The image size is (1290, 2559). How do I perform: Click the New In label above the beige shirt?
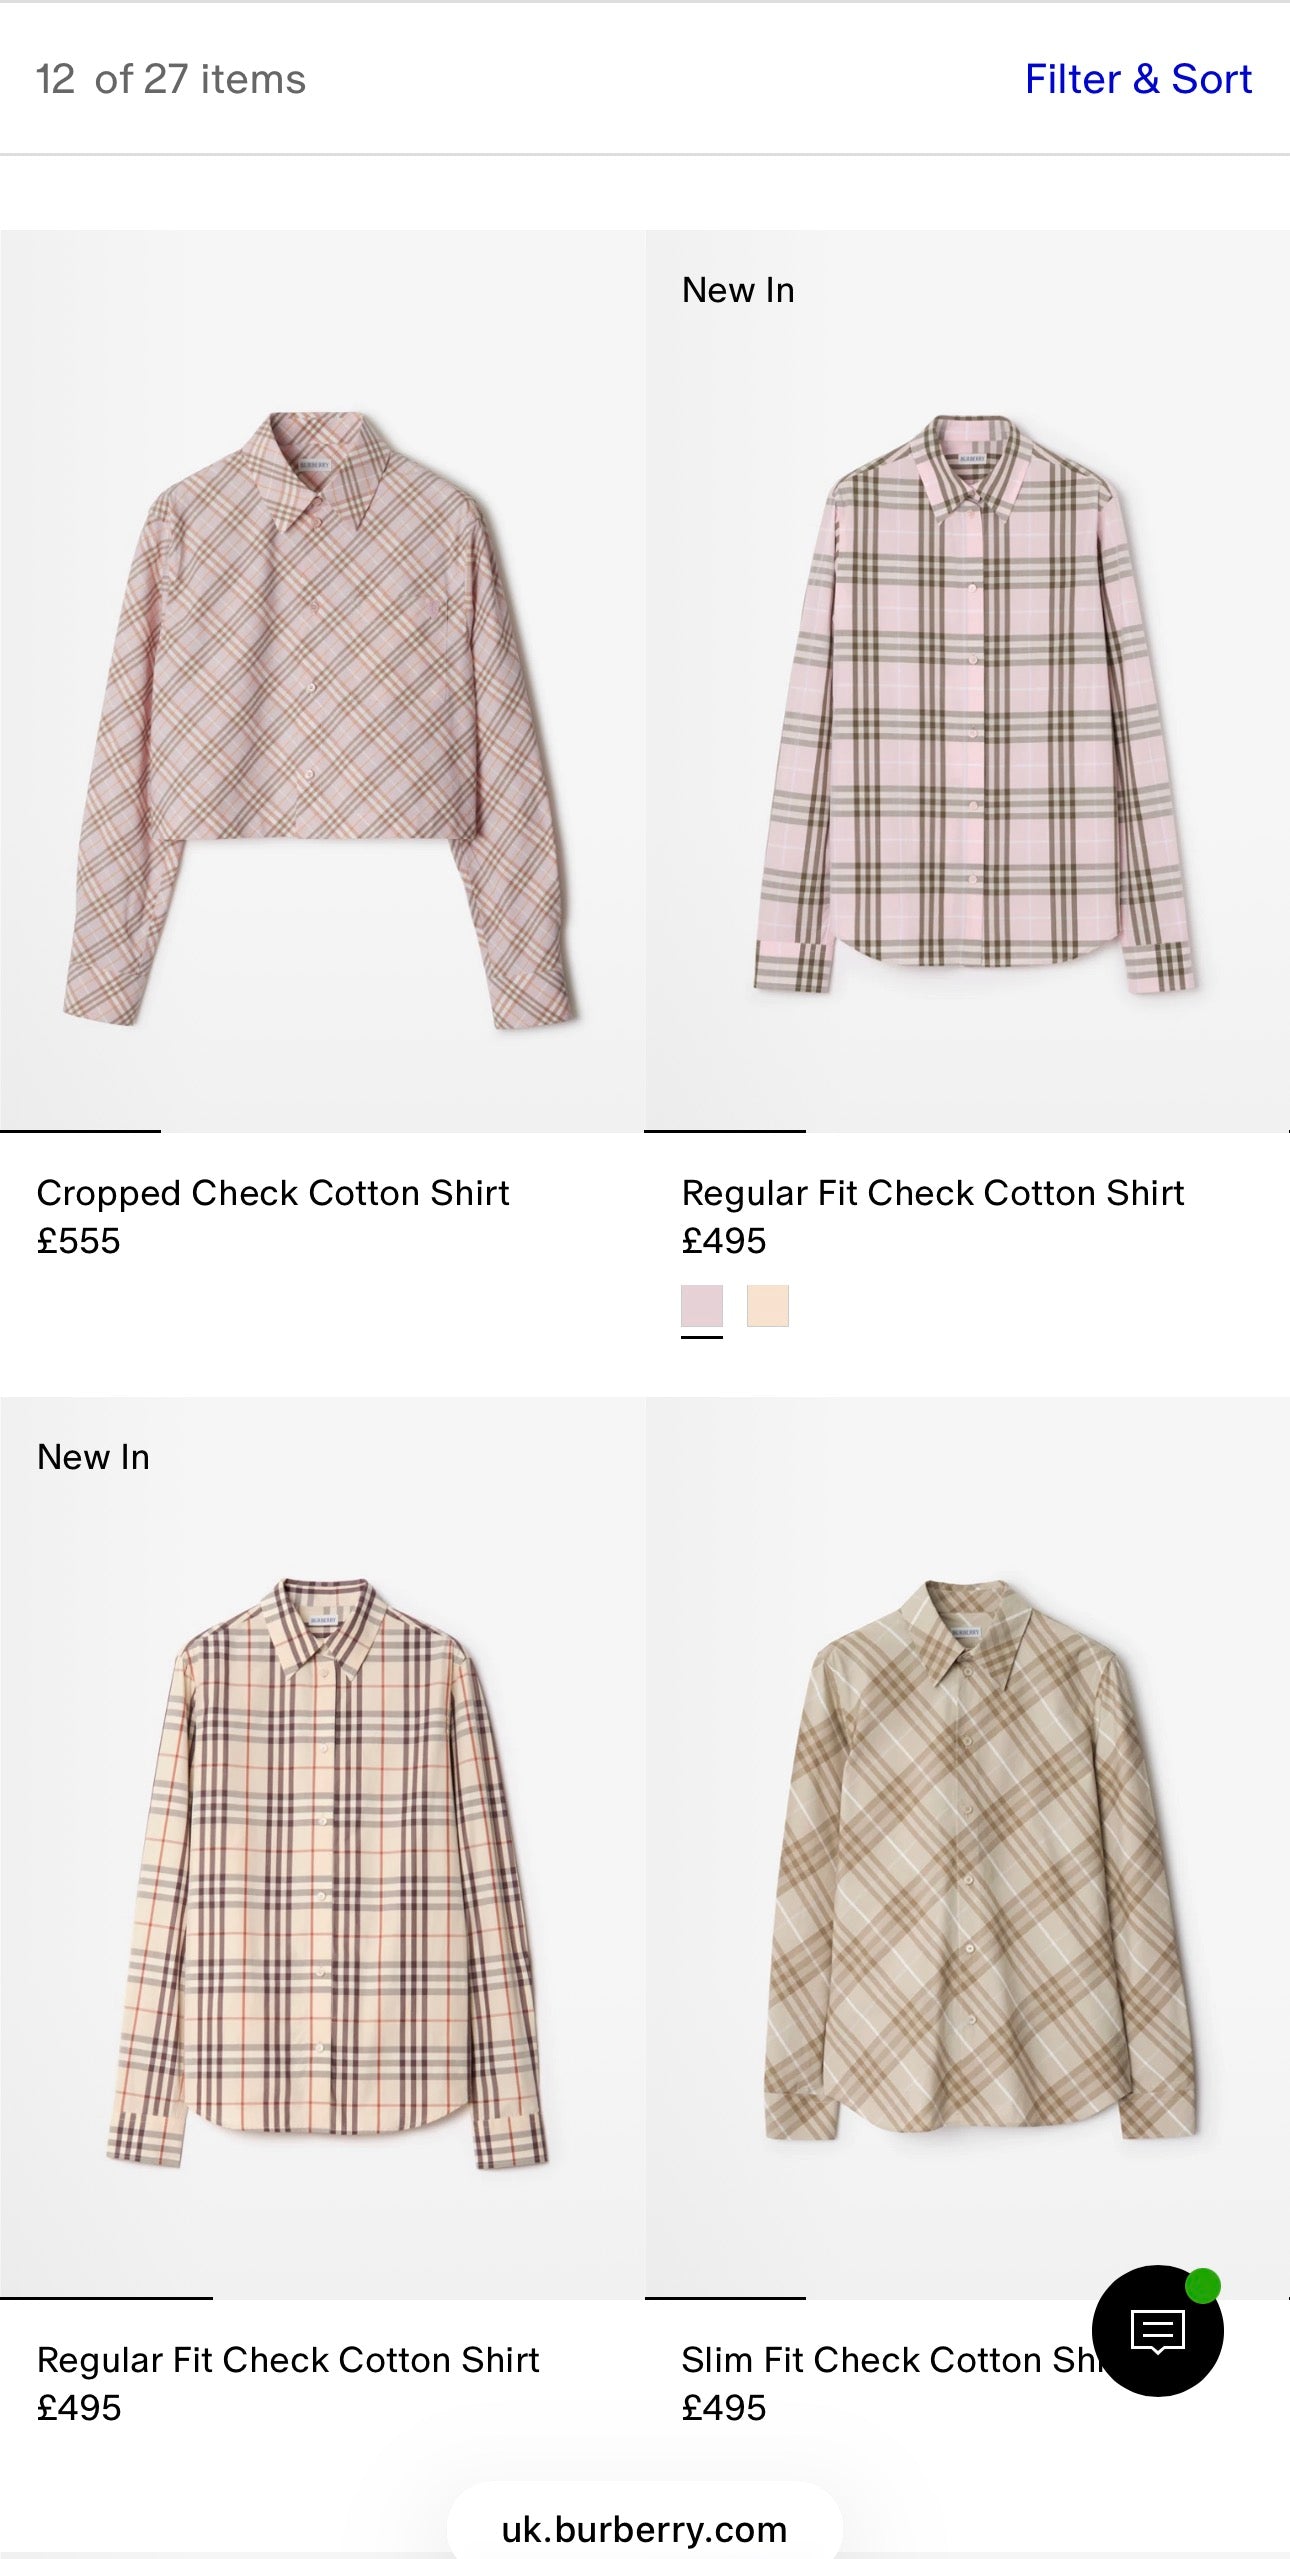click(92, 1456)
